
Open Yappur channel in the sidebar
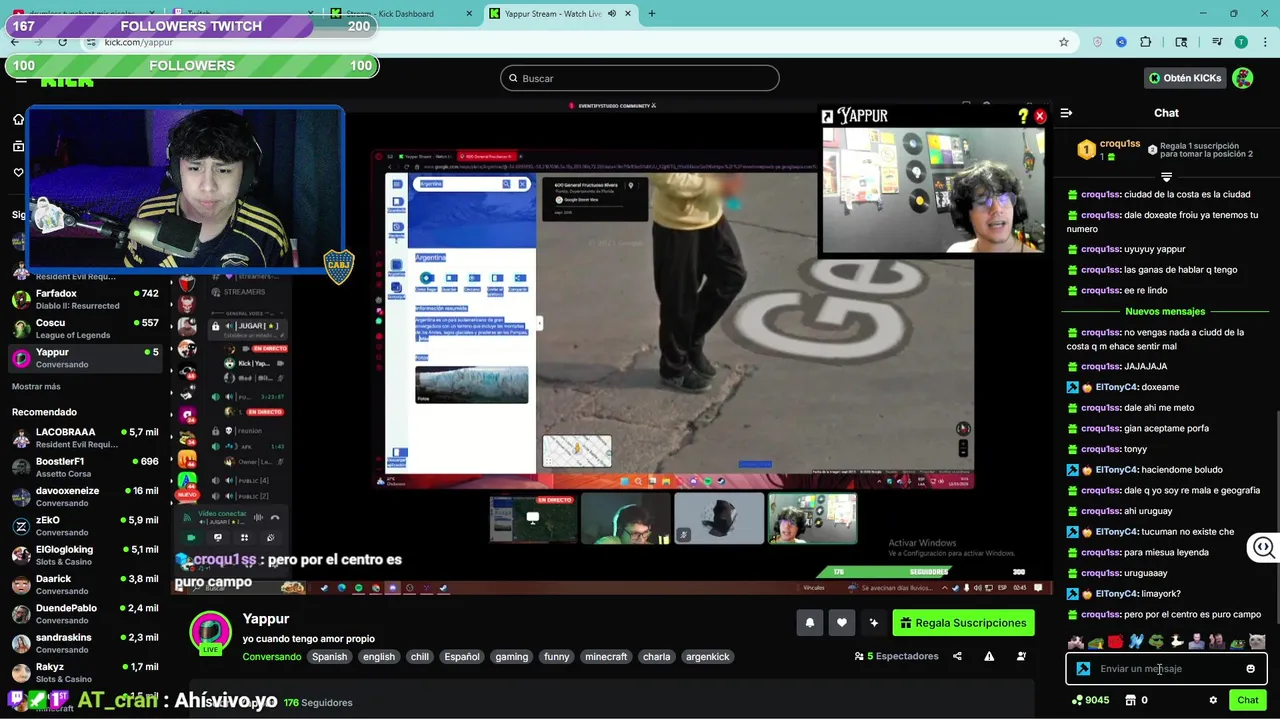pyautogui.click(x=85, y=358)
